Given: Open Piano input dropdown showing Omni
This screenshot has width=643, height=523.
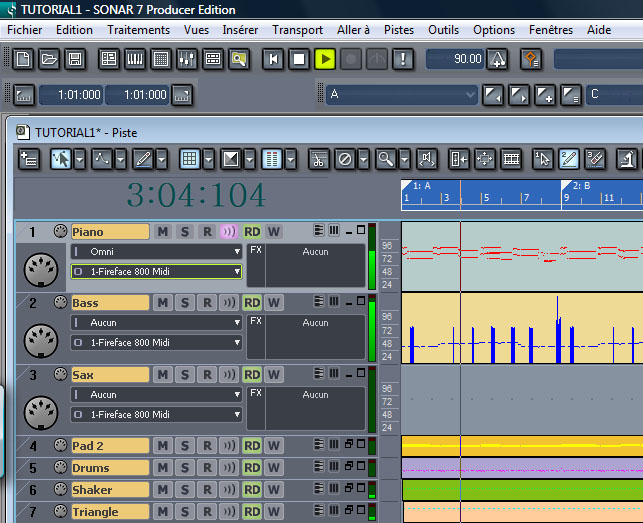Looking at the screenshot, I should click(156, 251).
